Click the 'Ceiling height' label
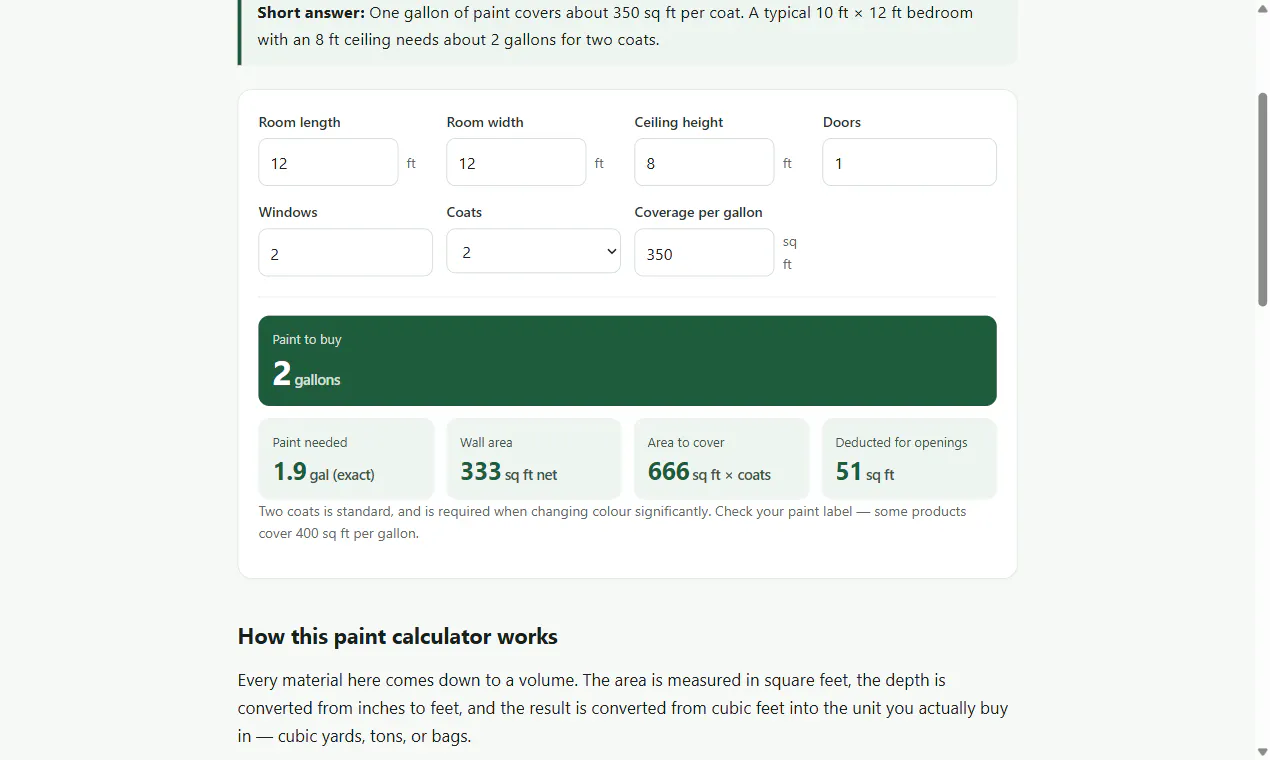The width and height of the screenshot is (1270, 760). tap(679, 122)
